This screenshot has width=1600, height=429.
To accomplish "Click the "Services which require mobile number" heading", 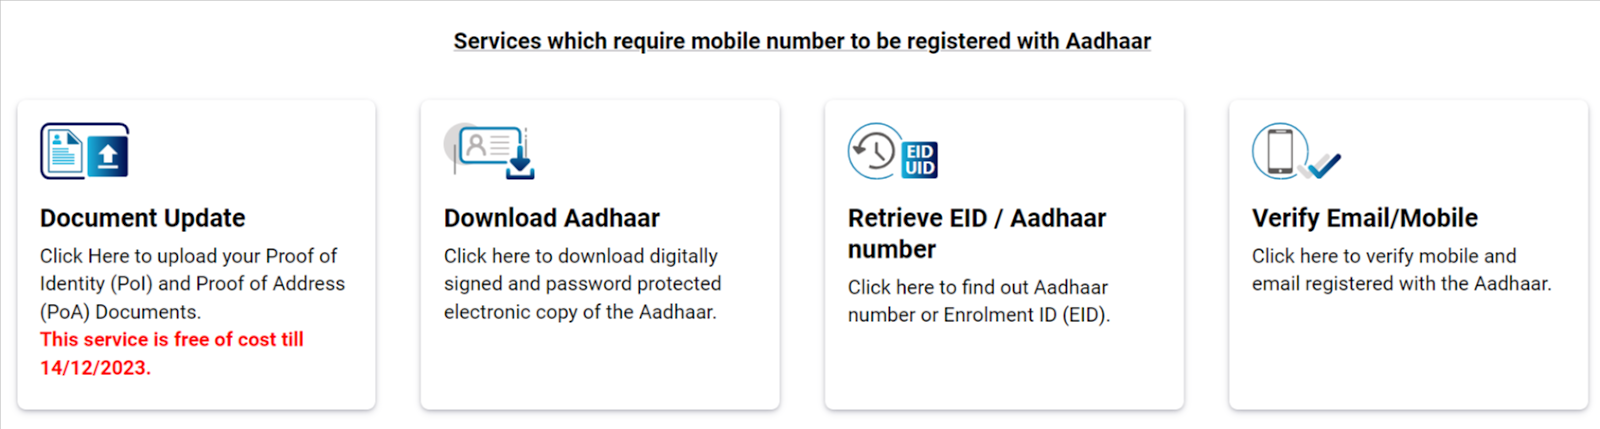I will (x=802, y=41).
